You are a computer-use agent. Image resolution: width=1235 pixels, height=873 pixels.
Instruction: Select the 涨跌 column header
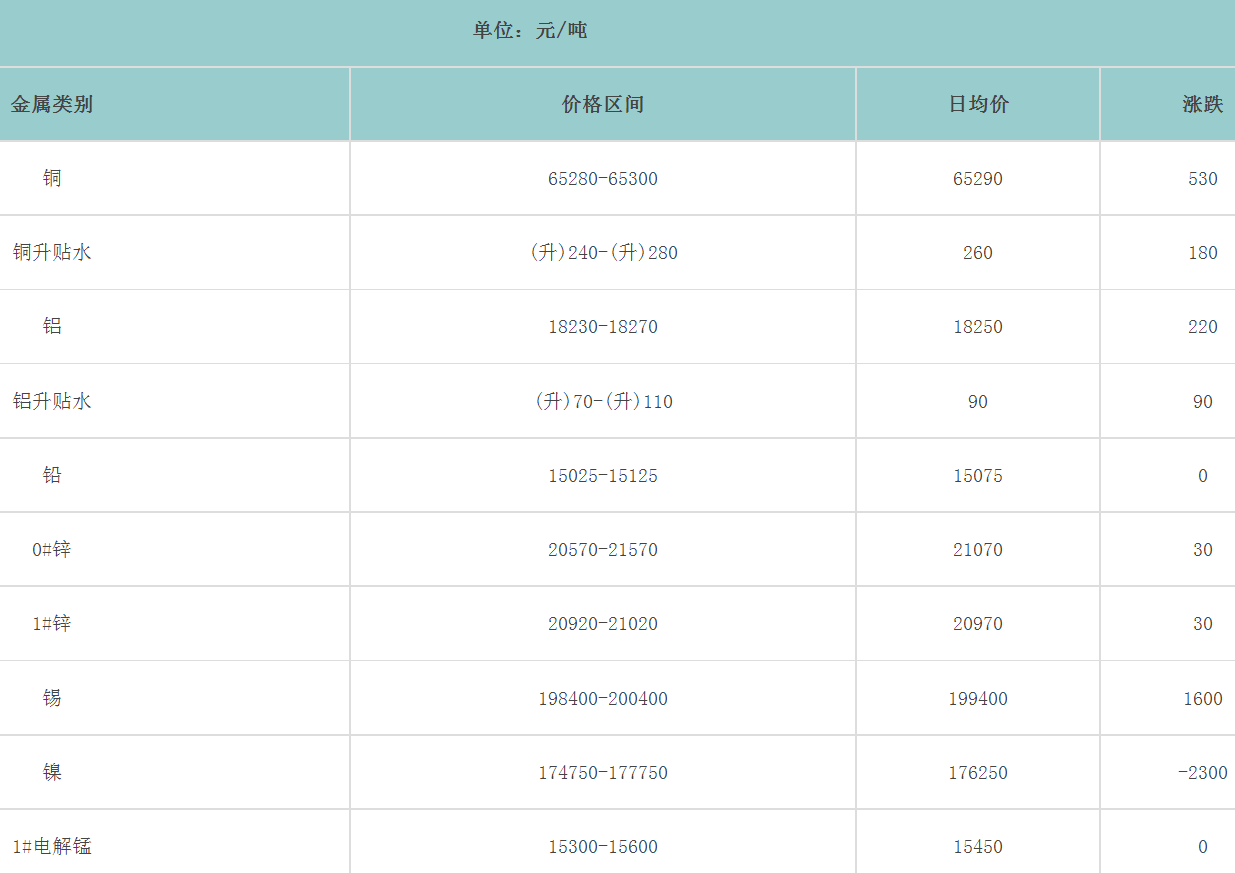point(1202,104)
